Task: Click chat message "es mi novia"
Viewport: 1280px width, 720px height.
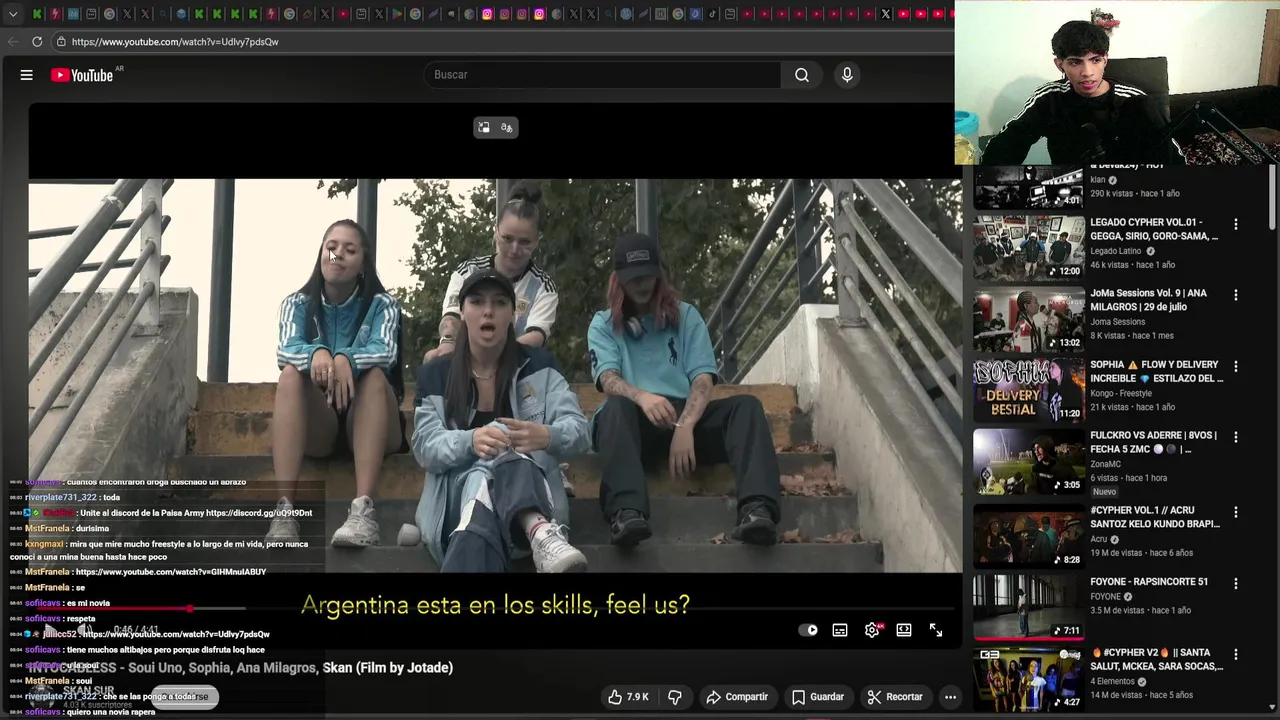Action: pyautogui.click(x=87, y=603)
